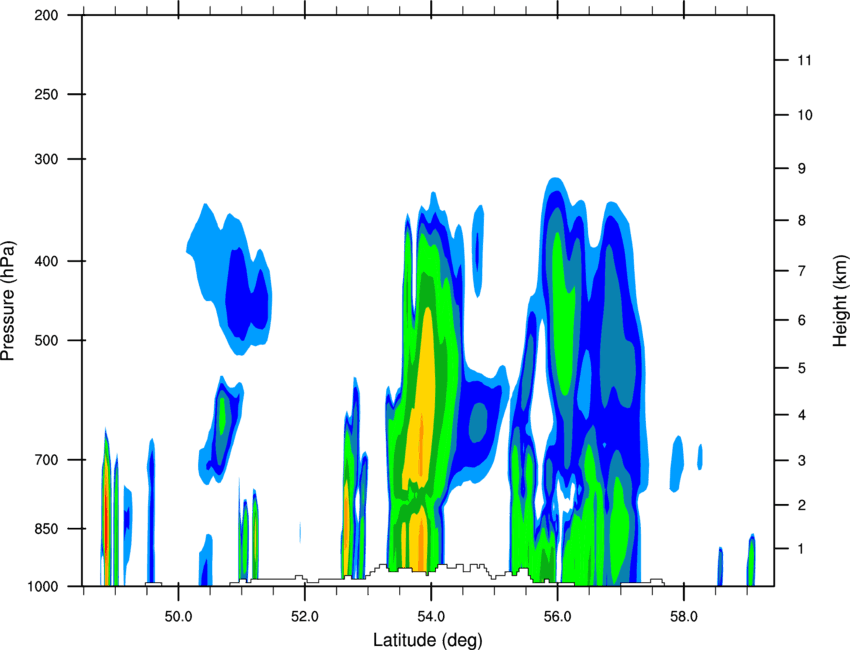Click the 10 km height label
Screen dimensions: 850x650
coord(804,115)
